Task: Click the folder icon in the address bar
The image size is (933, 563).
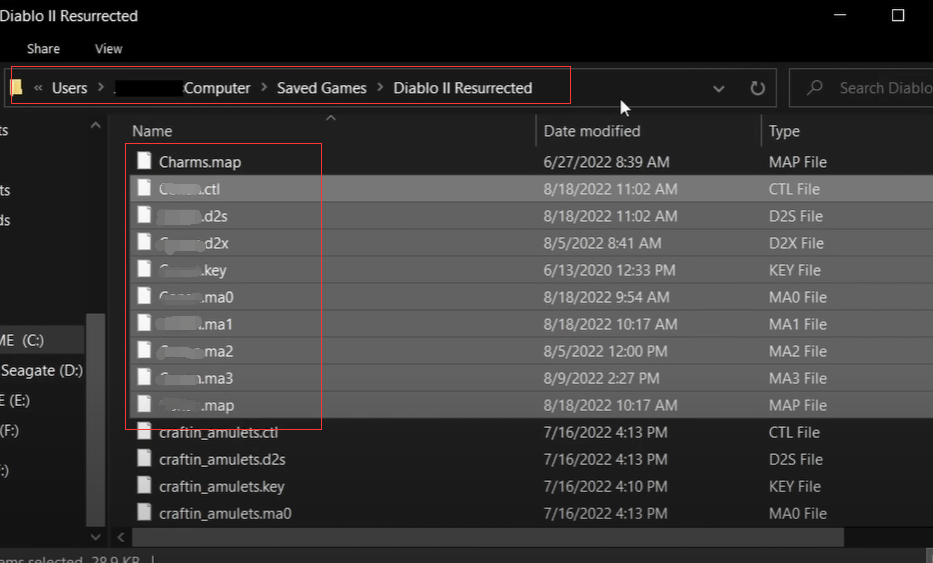Action: pyautogui.click(x=17, y=88)
